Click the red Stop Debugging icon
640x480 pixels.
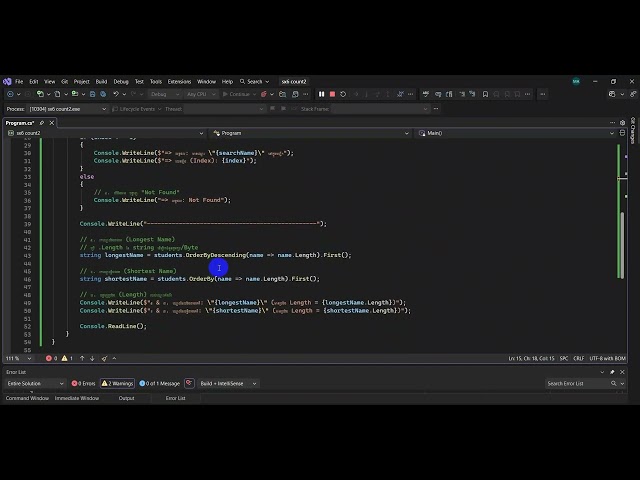pyautogui.click(x=332, y=94)
